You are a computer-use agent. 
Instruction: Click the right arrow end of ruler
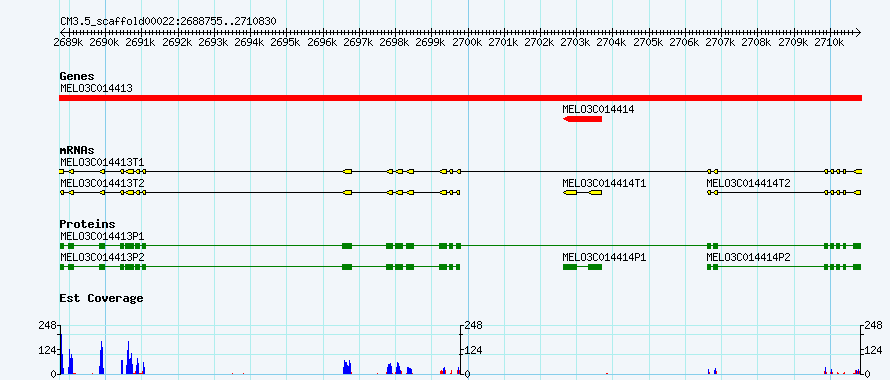tap(859, 32)
